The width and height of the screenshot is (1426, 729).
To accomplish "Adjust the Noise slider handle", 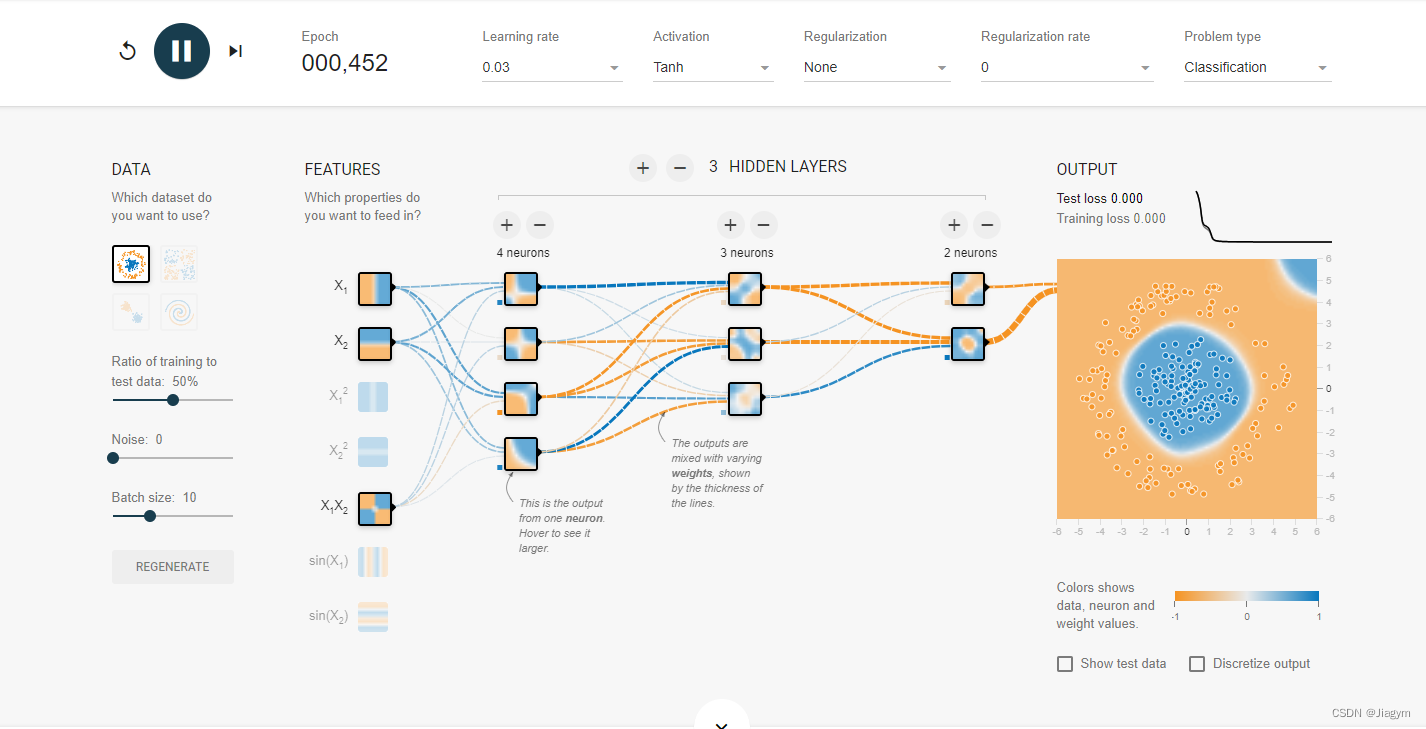I will [113, 458].
